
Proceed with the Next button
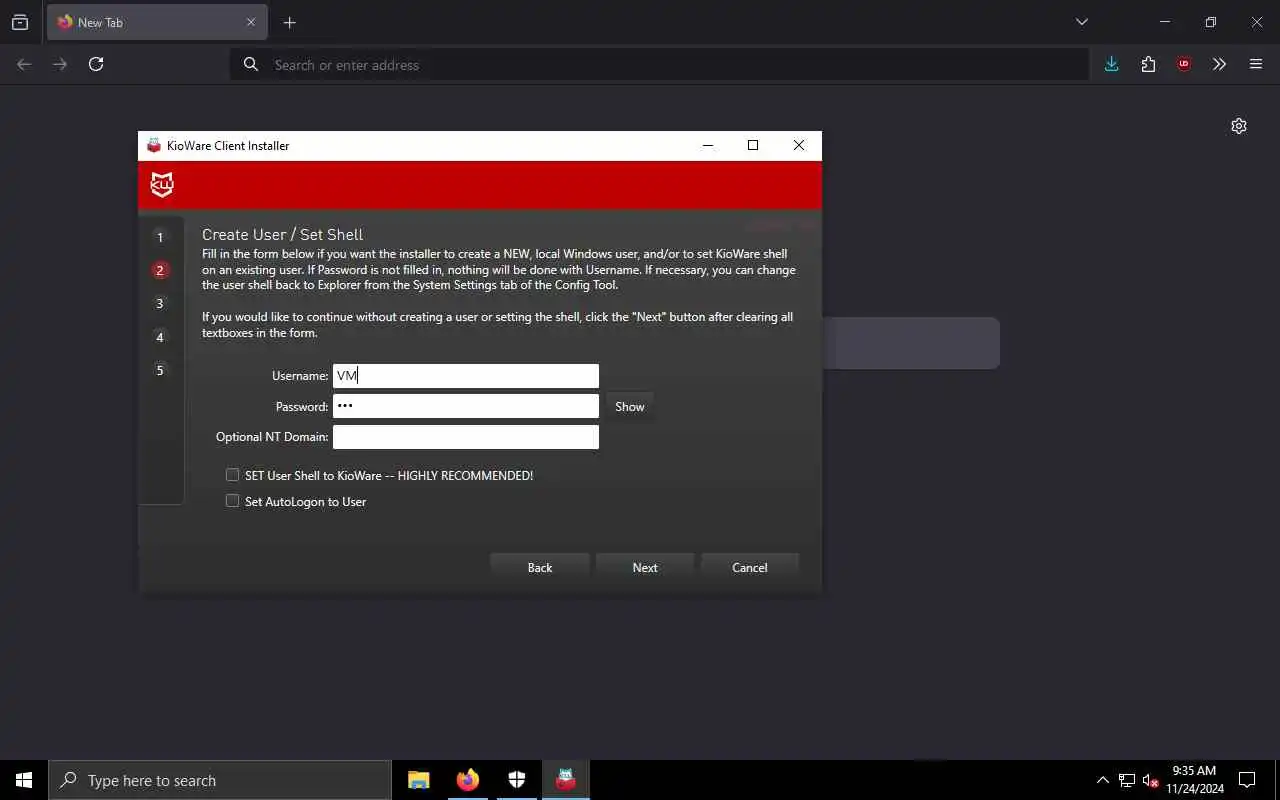click(645, 567)
